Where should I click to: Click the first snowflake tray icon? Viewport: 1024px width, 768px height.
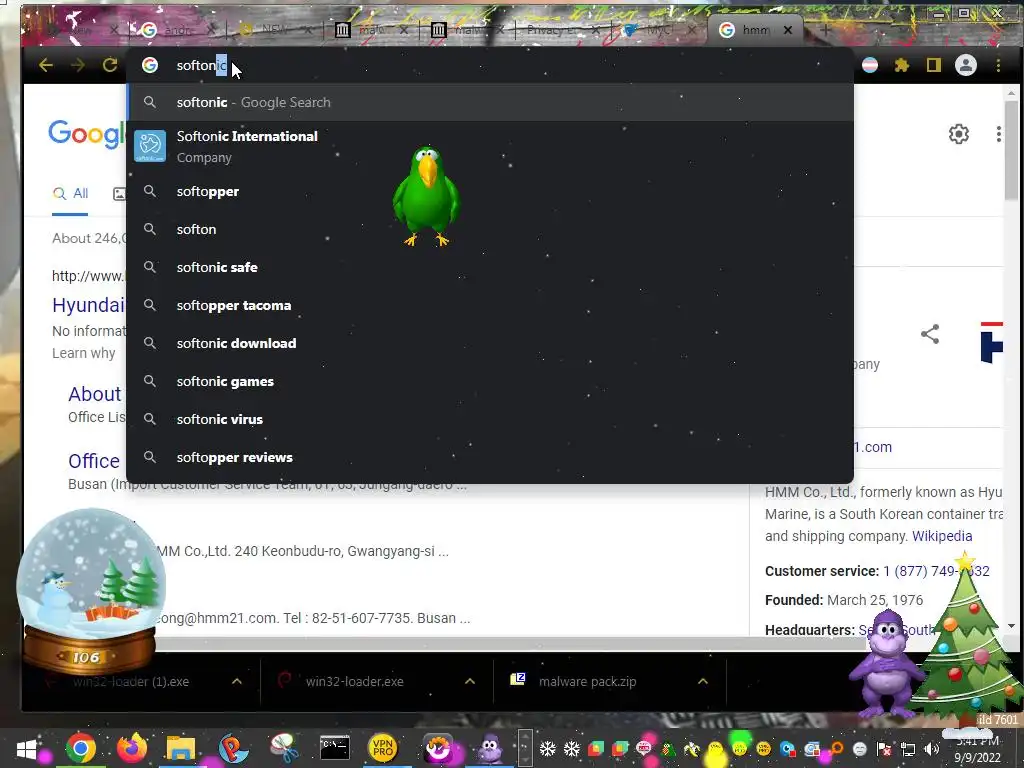[x=547, y=749]
